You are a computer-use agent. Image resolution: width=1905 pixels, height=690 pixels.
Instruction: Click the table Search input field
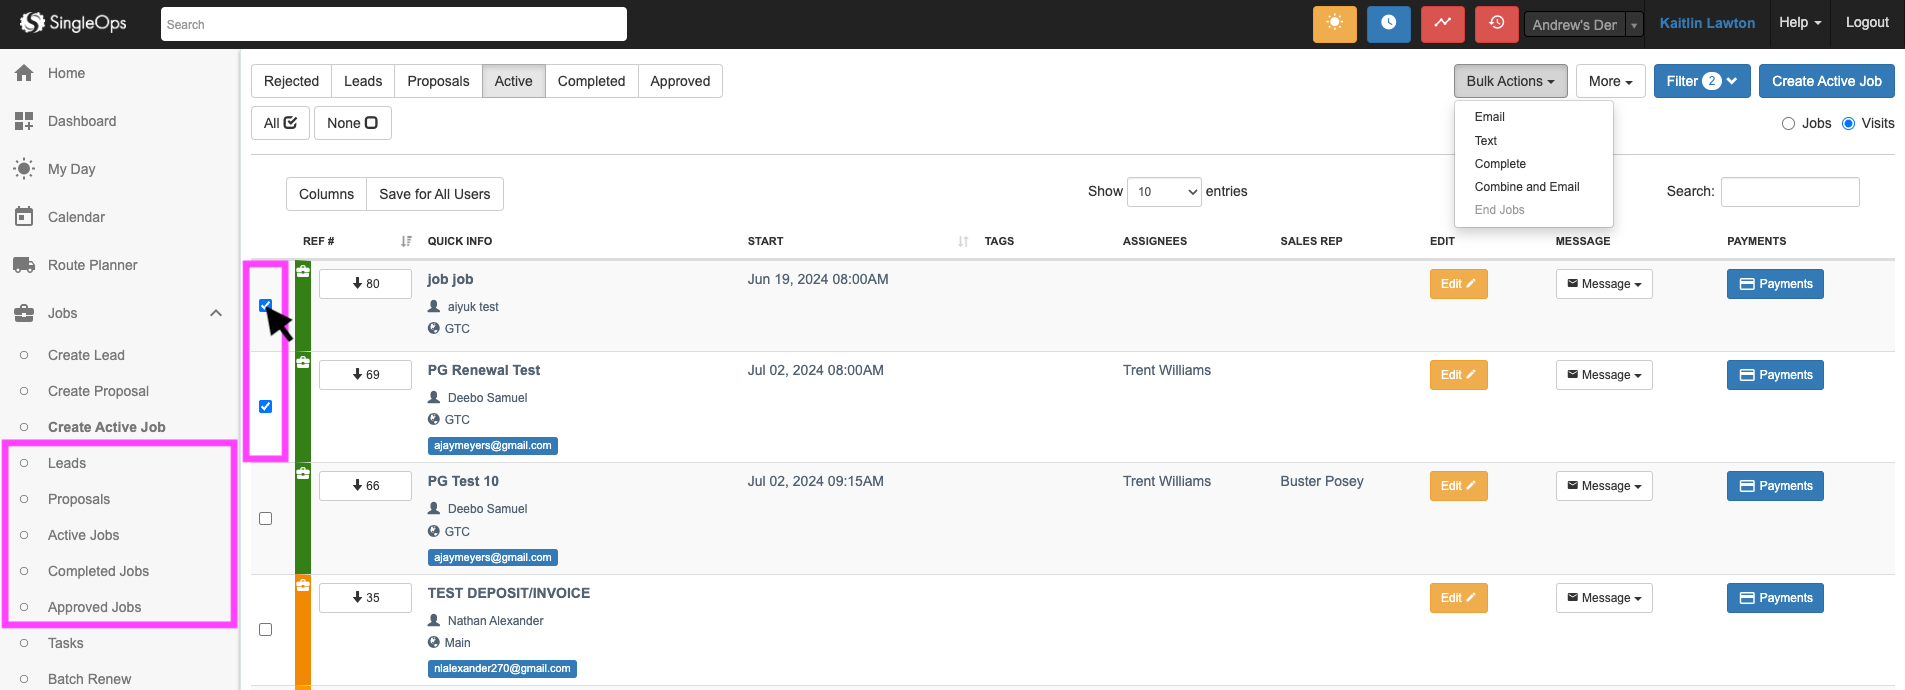tap(1789, 192)
